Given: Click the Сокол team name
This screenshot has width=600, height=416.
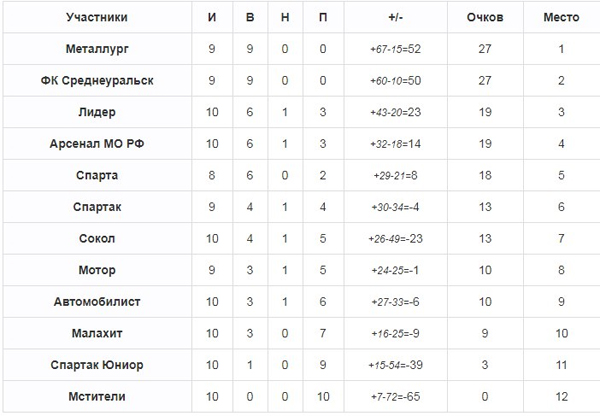Looking at the screenshot, I should (x=97, y=238).
